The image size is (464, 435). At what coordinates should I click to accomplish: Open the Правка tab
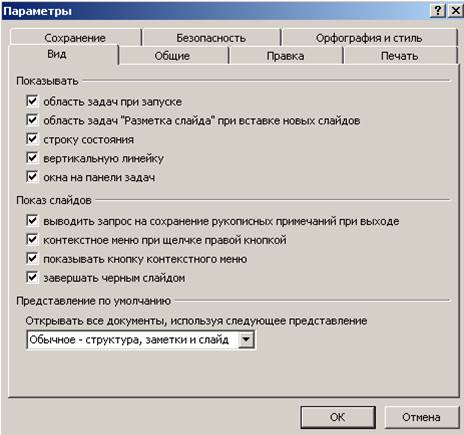click(285, 56)
